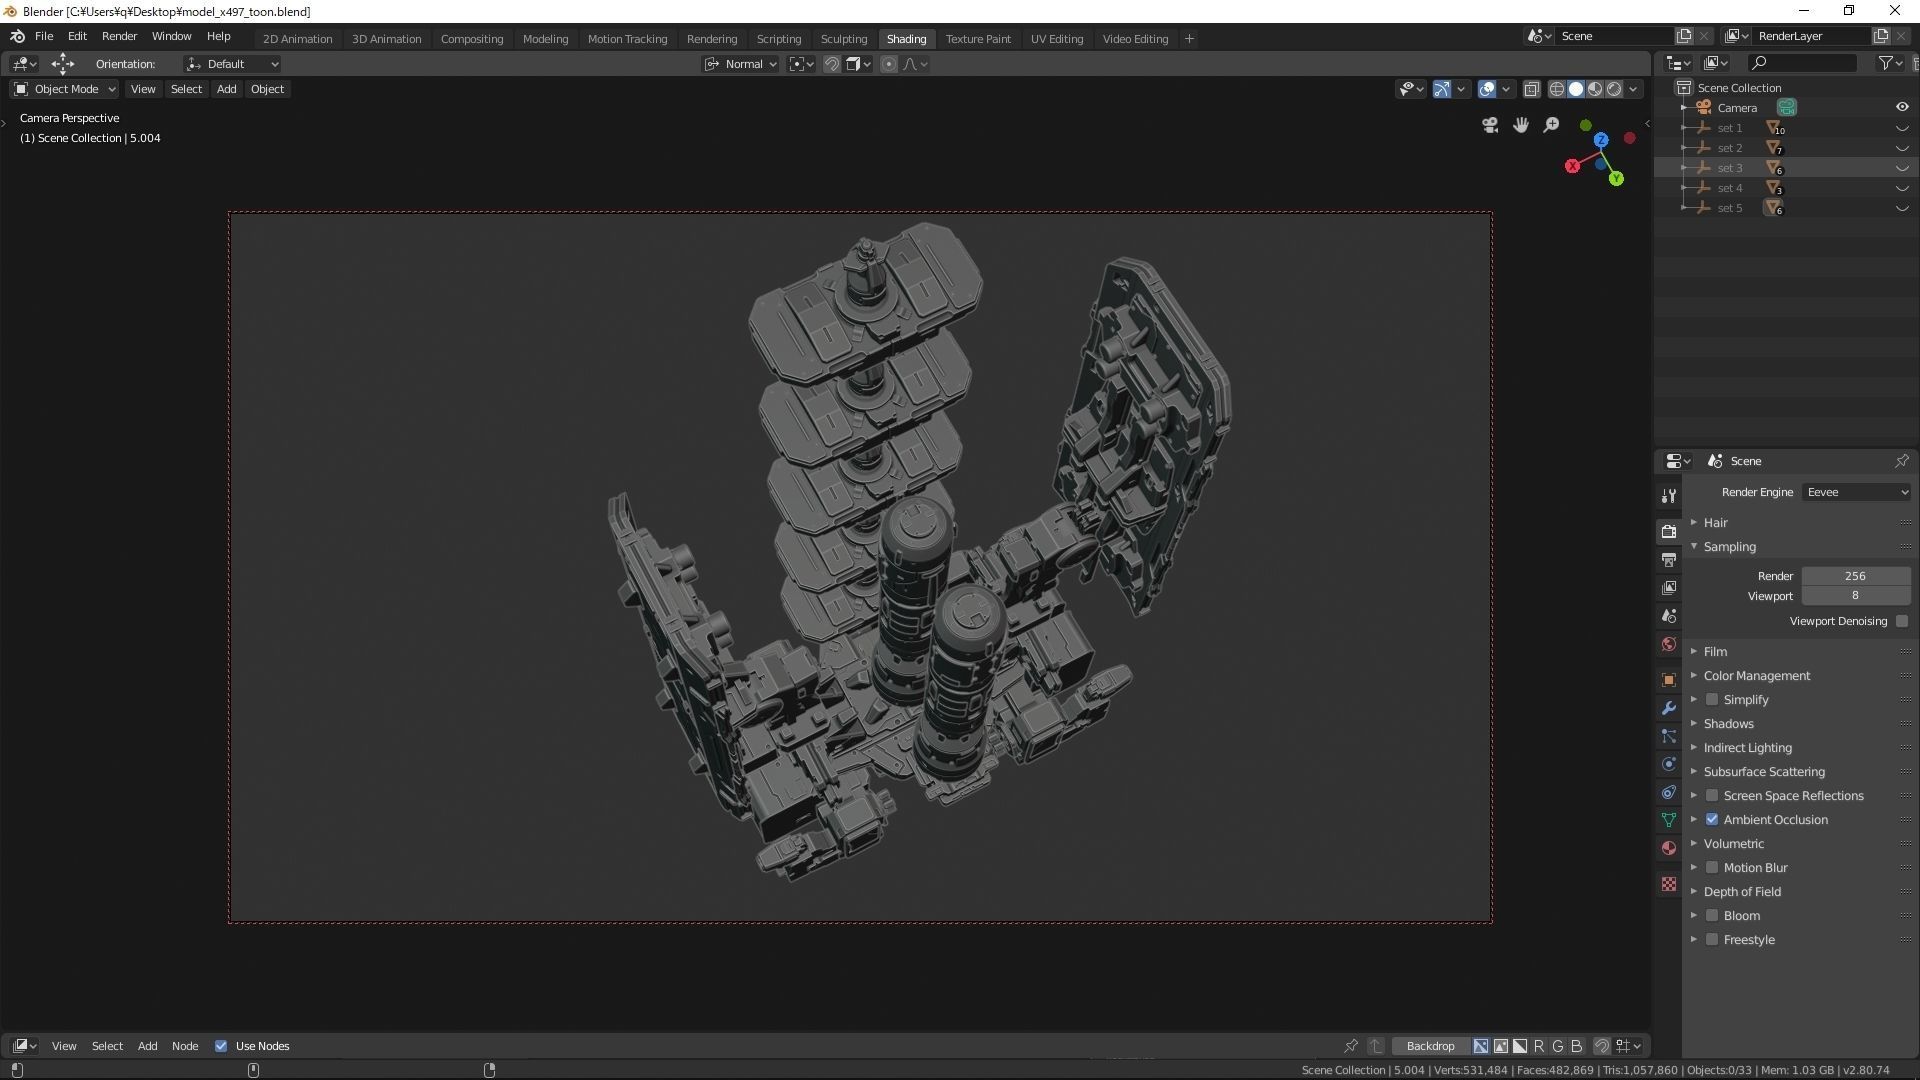
Task: Open the Render Engine dropdown
Action: tap(1857, 492)
